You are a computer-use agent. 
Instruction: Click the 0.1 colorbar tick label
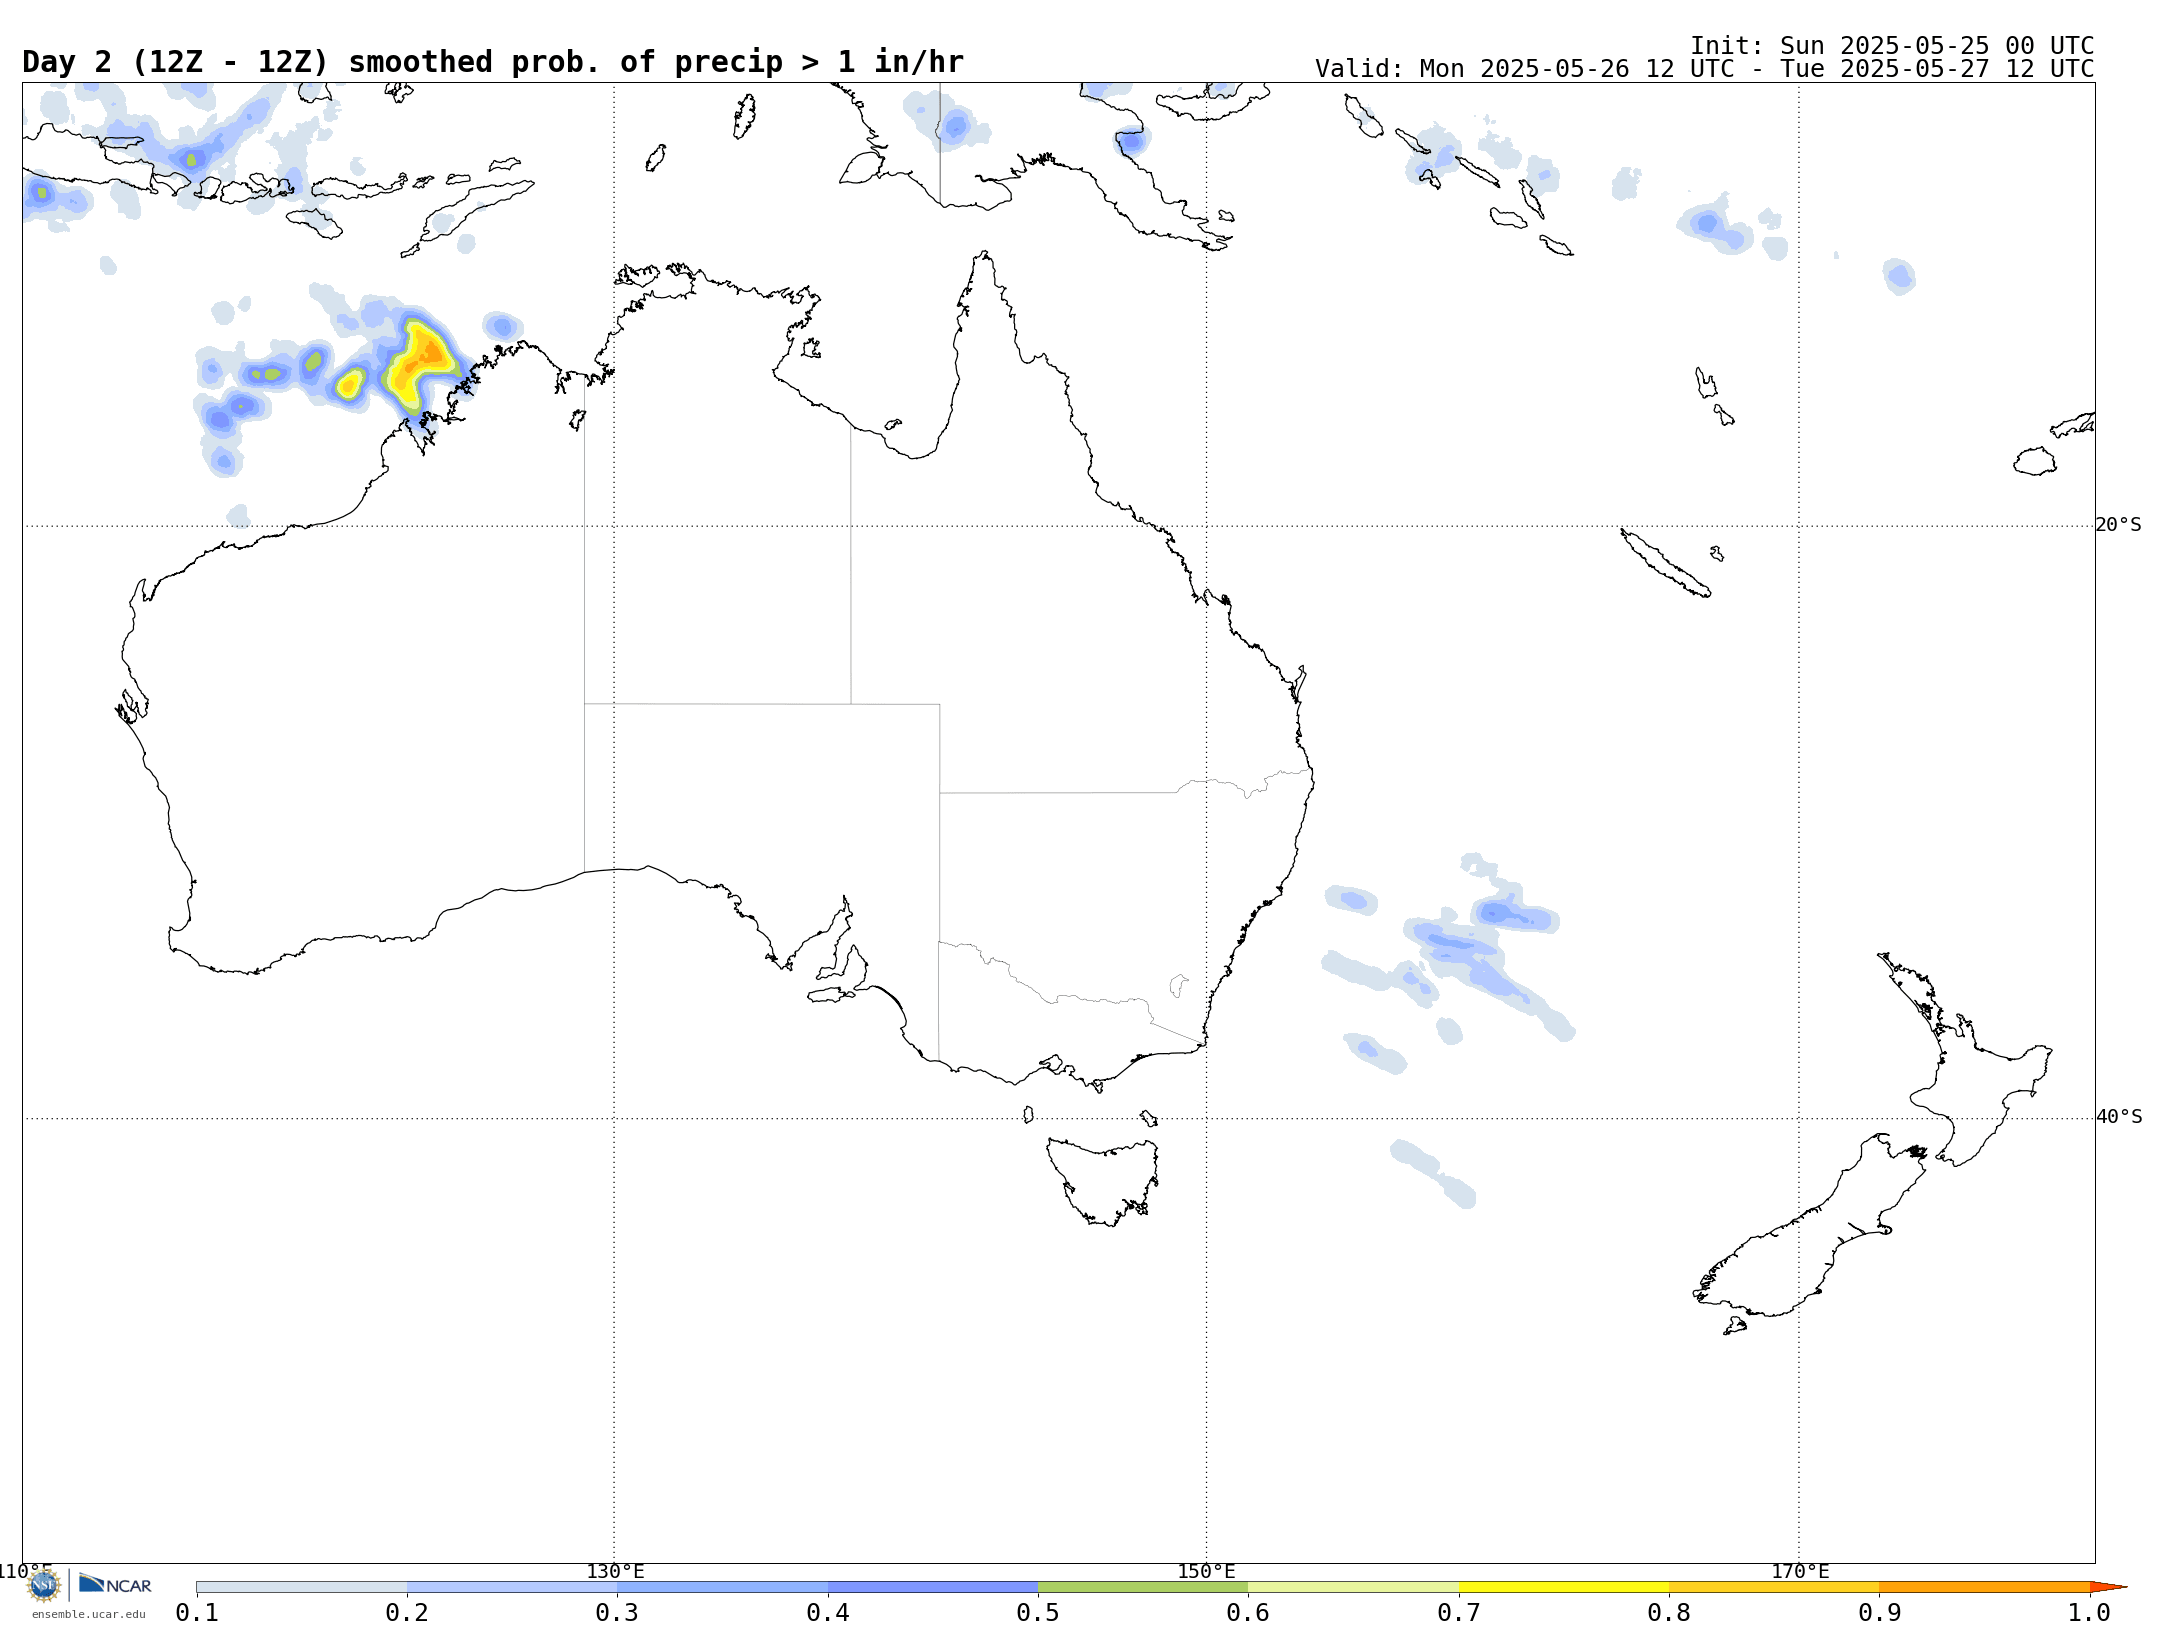pos(197,1613)
